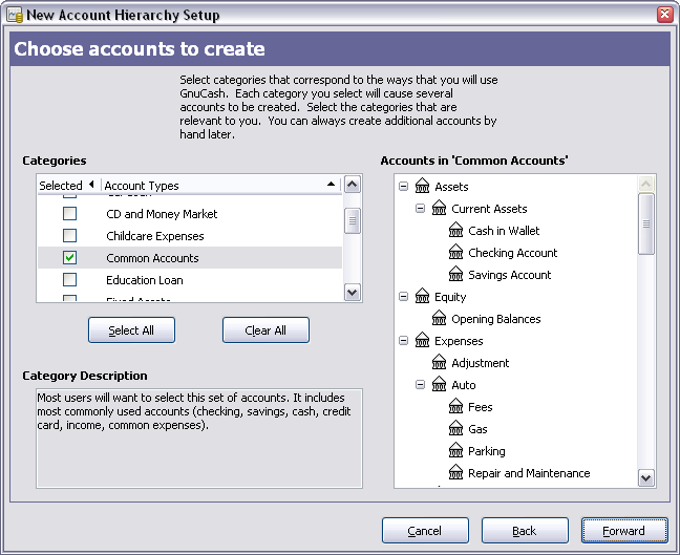Image resolution: width=680 pixels, height=555 pixels.
Task: Click the accounts tree scrollbar thumb
Action: click(646, 224)
